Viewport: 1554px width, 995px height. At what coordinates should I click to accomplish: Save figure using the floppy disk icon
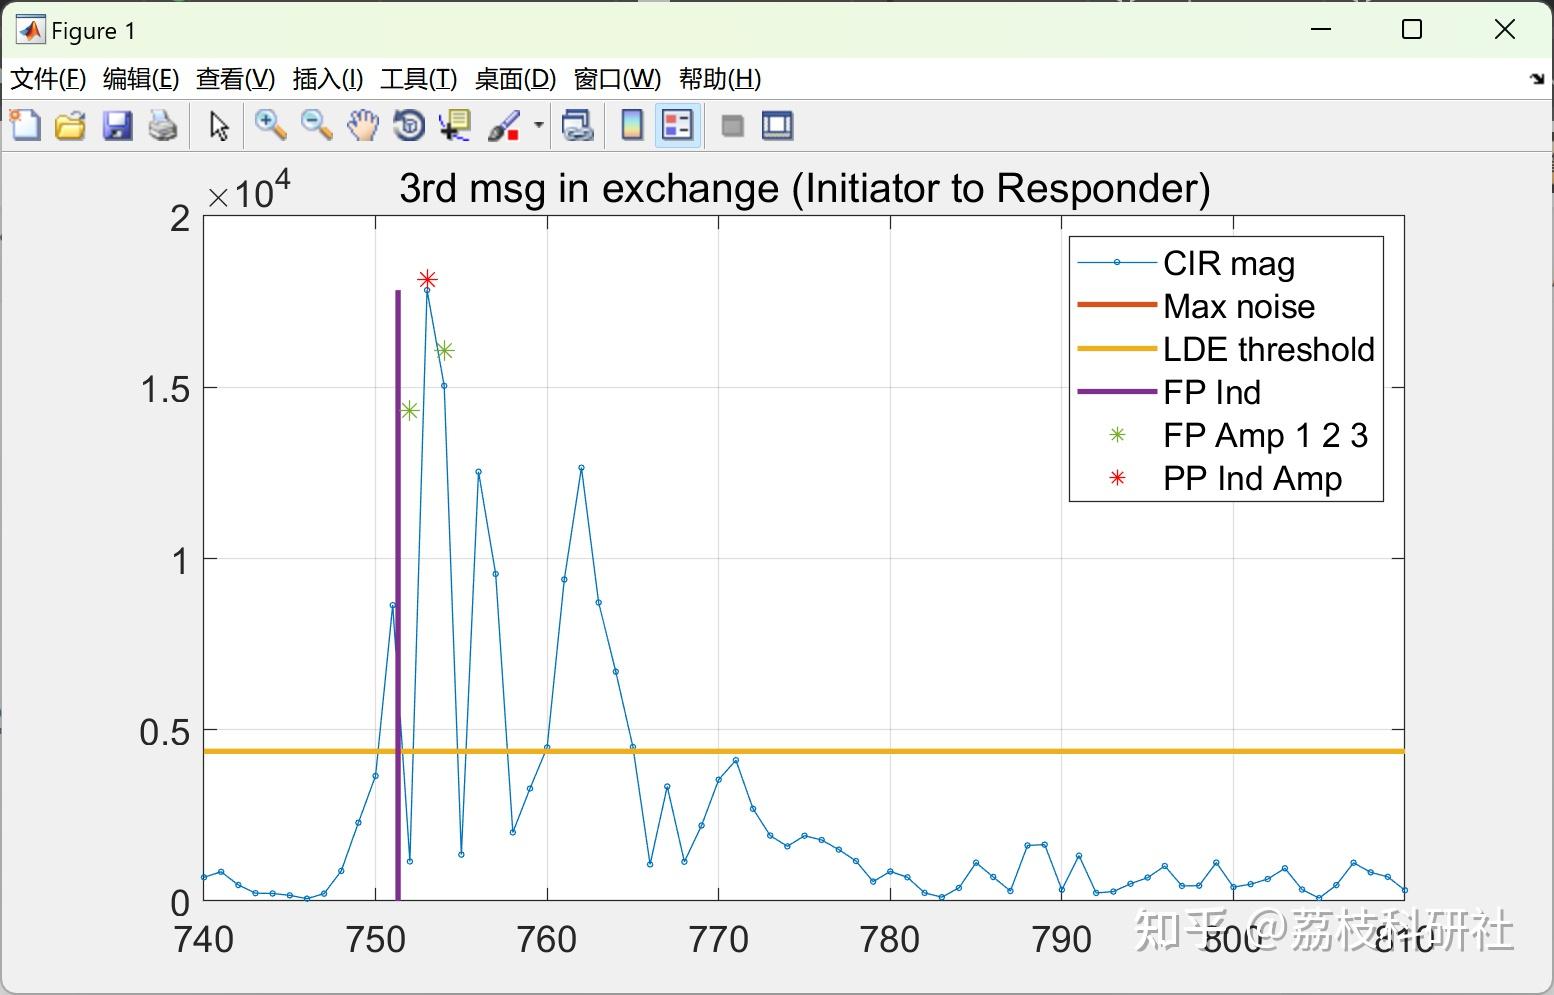[117, 125]
